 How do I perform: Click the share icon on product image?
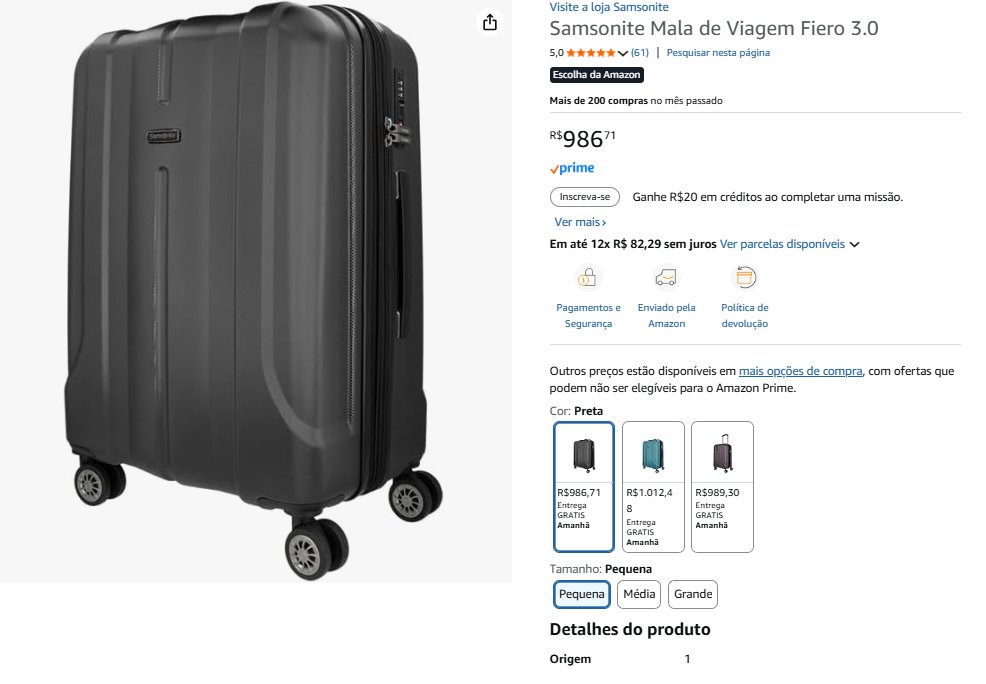coord(490,23)
